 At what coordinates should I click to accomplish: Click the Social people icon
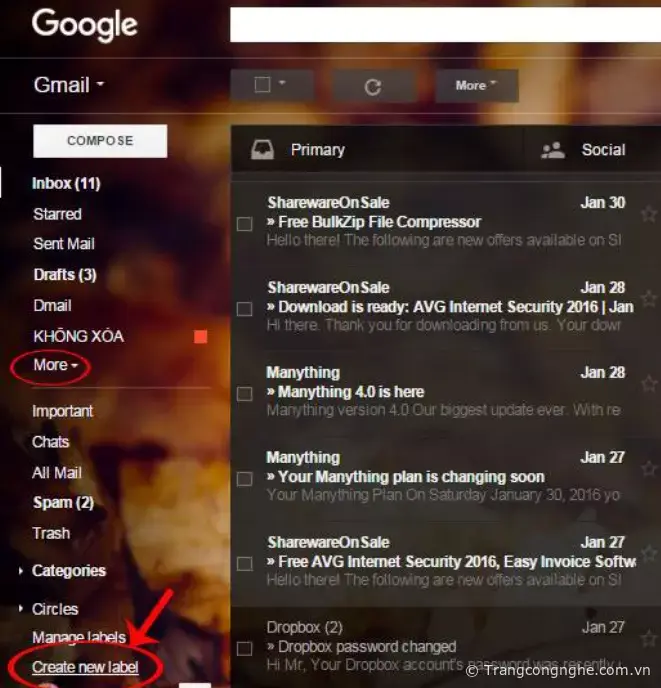point(552,150)
